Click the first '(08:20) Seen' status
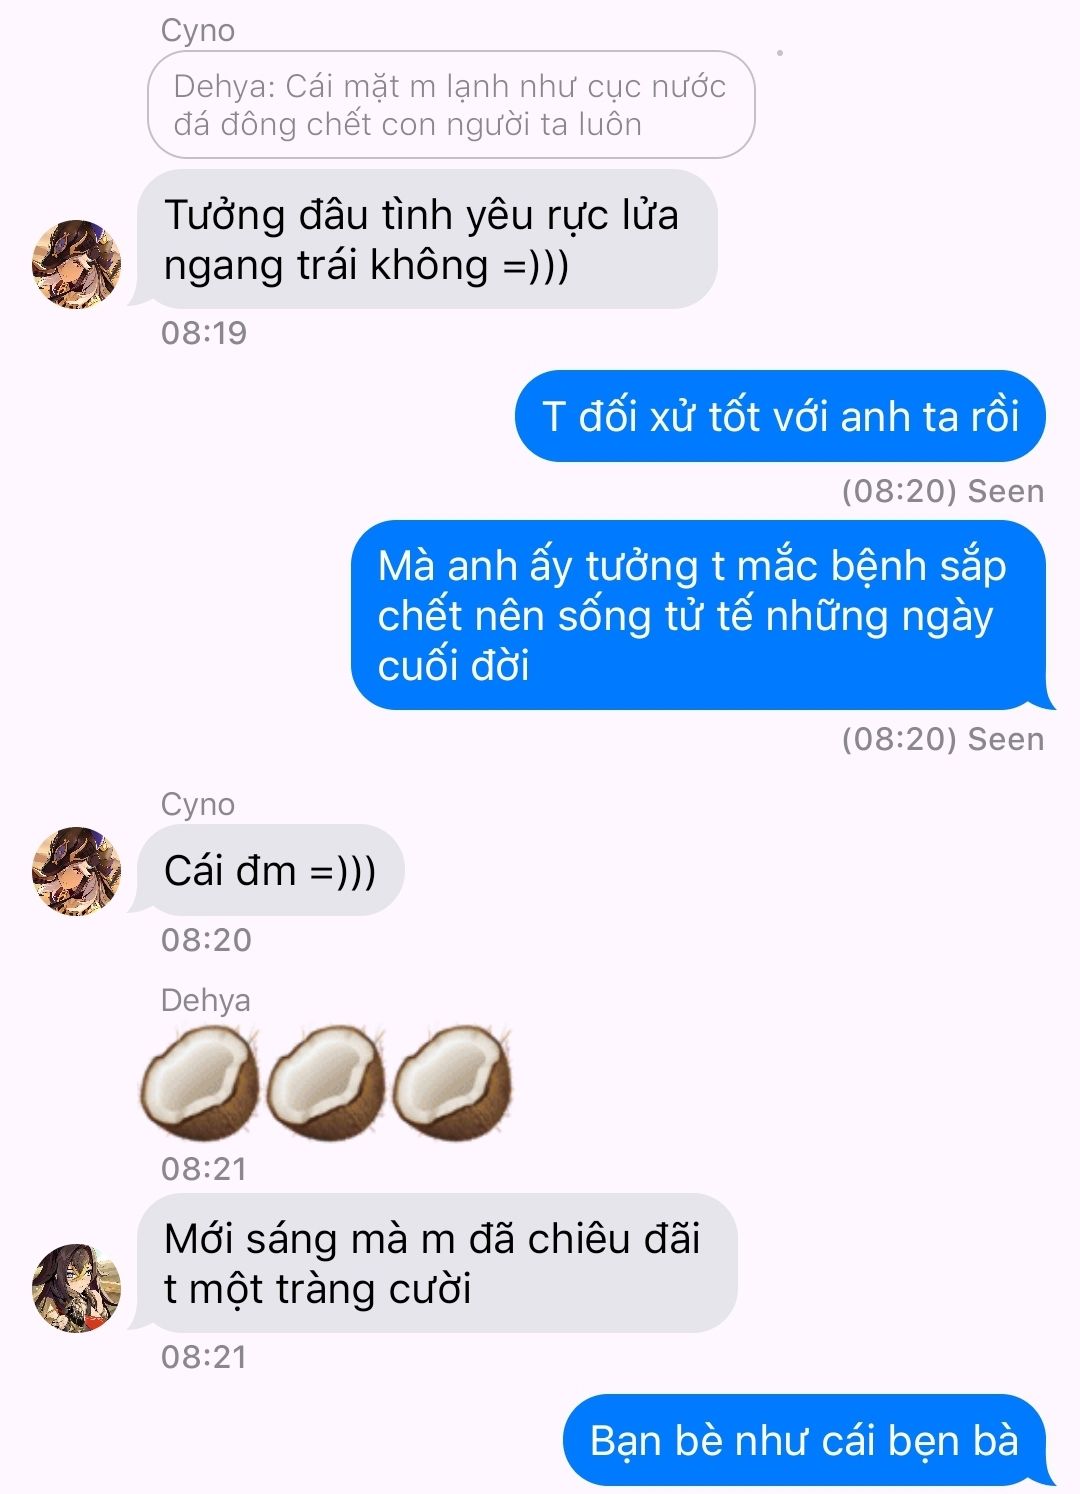Viewport: 1080px width, 1494px height. click(x=943, y=491)
